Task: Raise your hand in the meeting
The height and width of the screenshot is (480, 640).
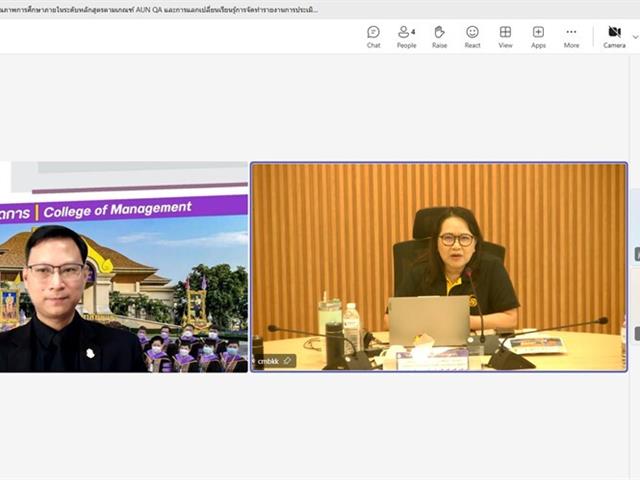Action: (439, 36)
